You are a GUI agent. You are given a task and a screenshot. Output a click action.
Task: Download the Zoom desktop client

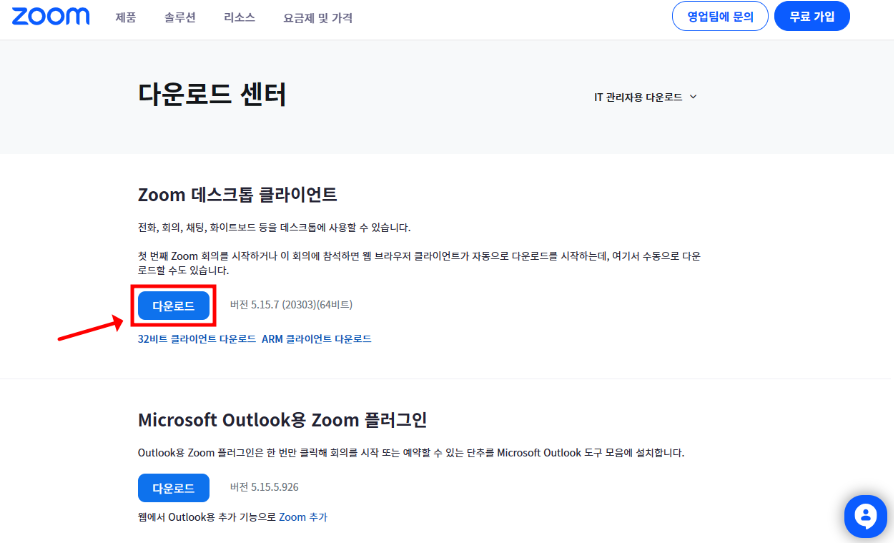pyautogui.click(x=173, y=306)
